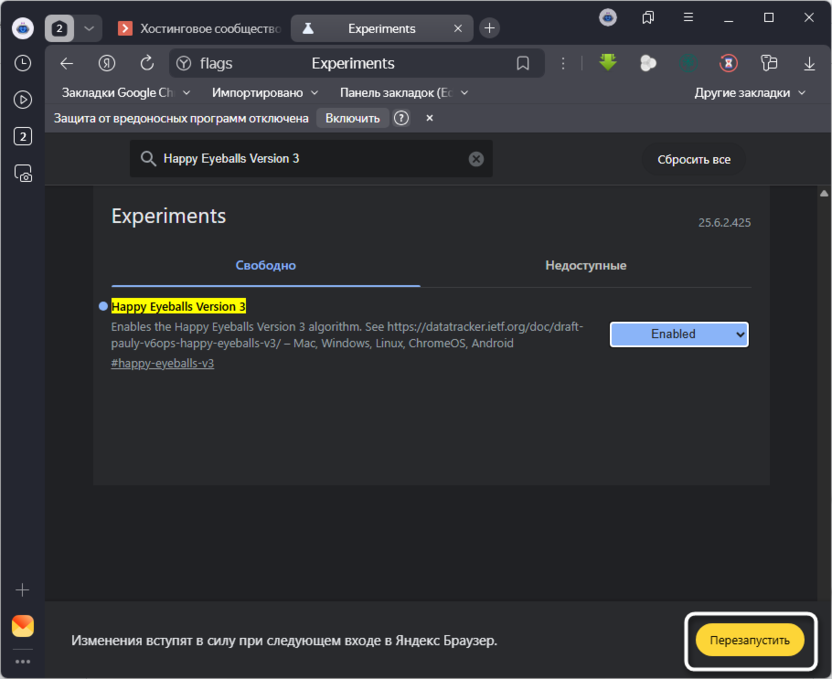Open the Enabled dropdown for Happy Eyeballs
The height and width of the screenshot is (679, 832).
679,334
